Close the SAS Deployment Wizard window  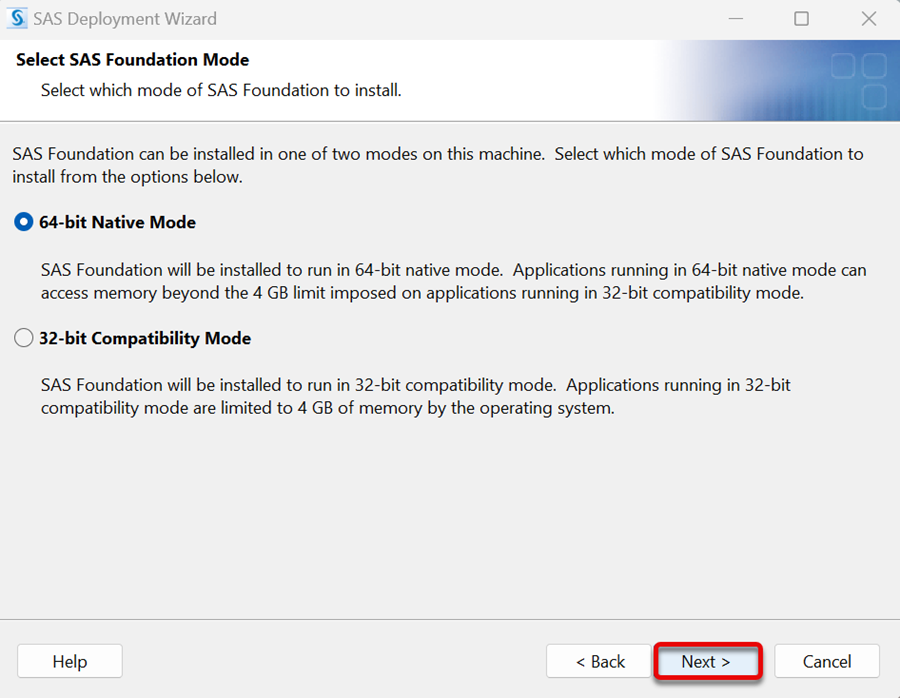click(x=869, y=19)
